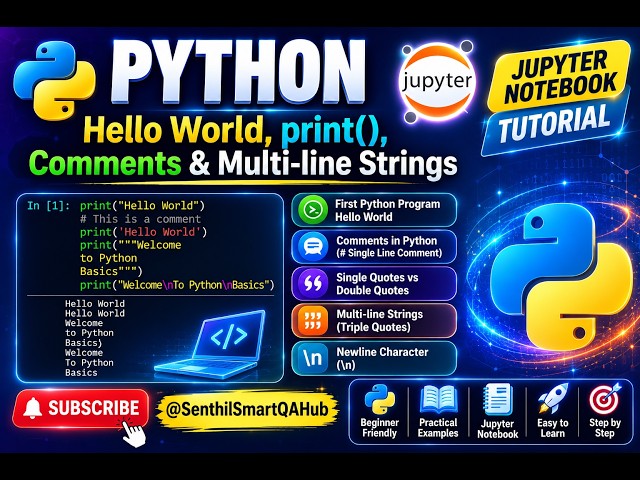Click code line print("Hello World")
The image size is (640, 480).
coord(142,205)
